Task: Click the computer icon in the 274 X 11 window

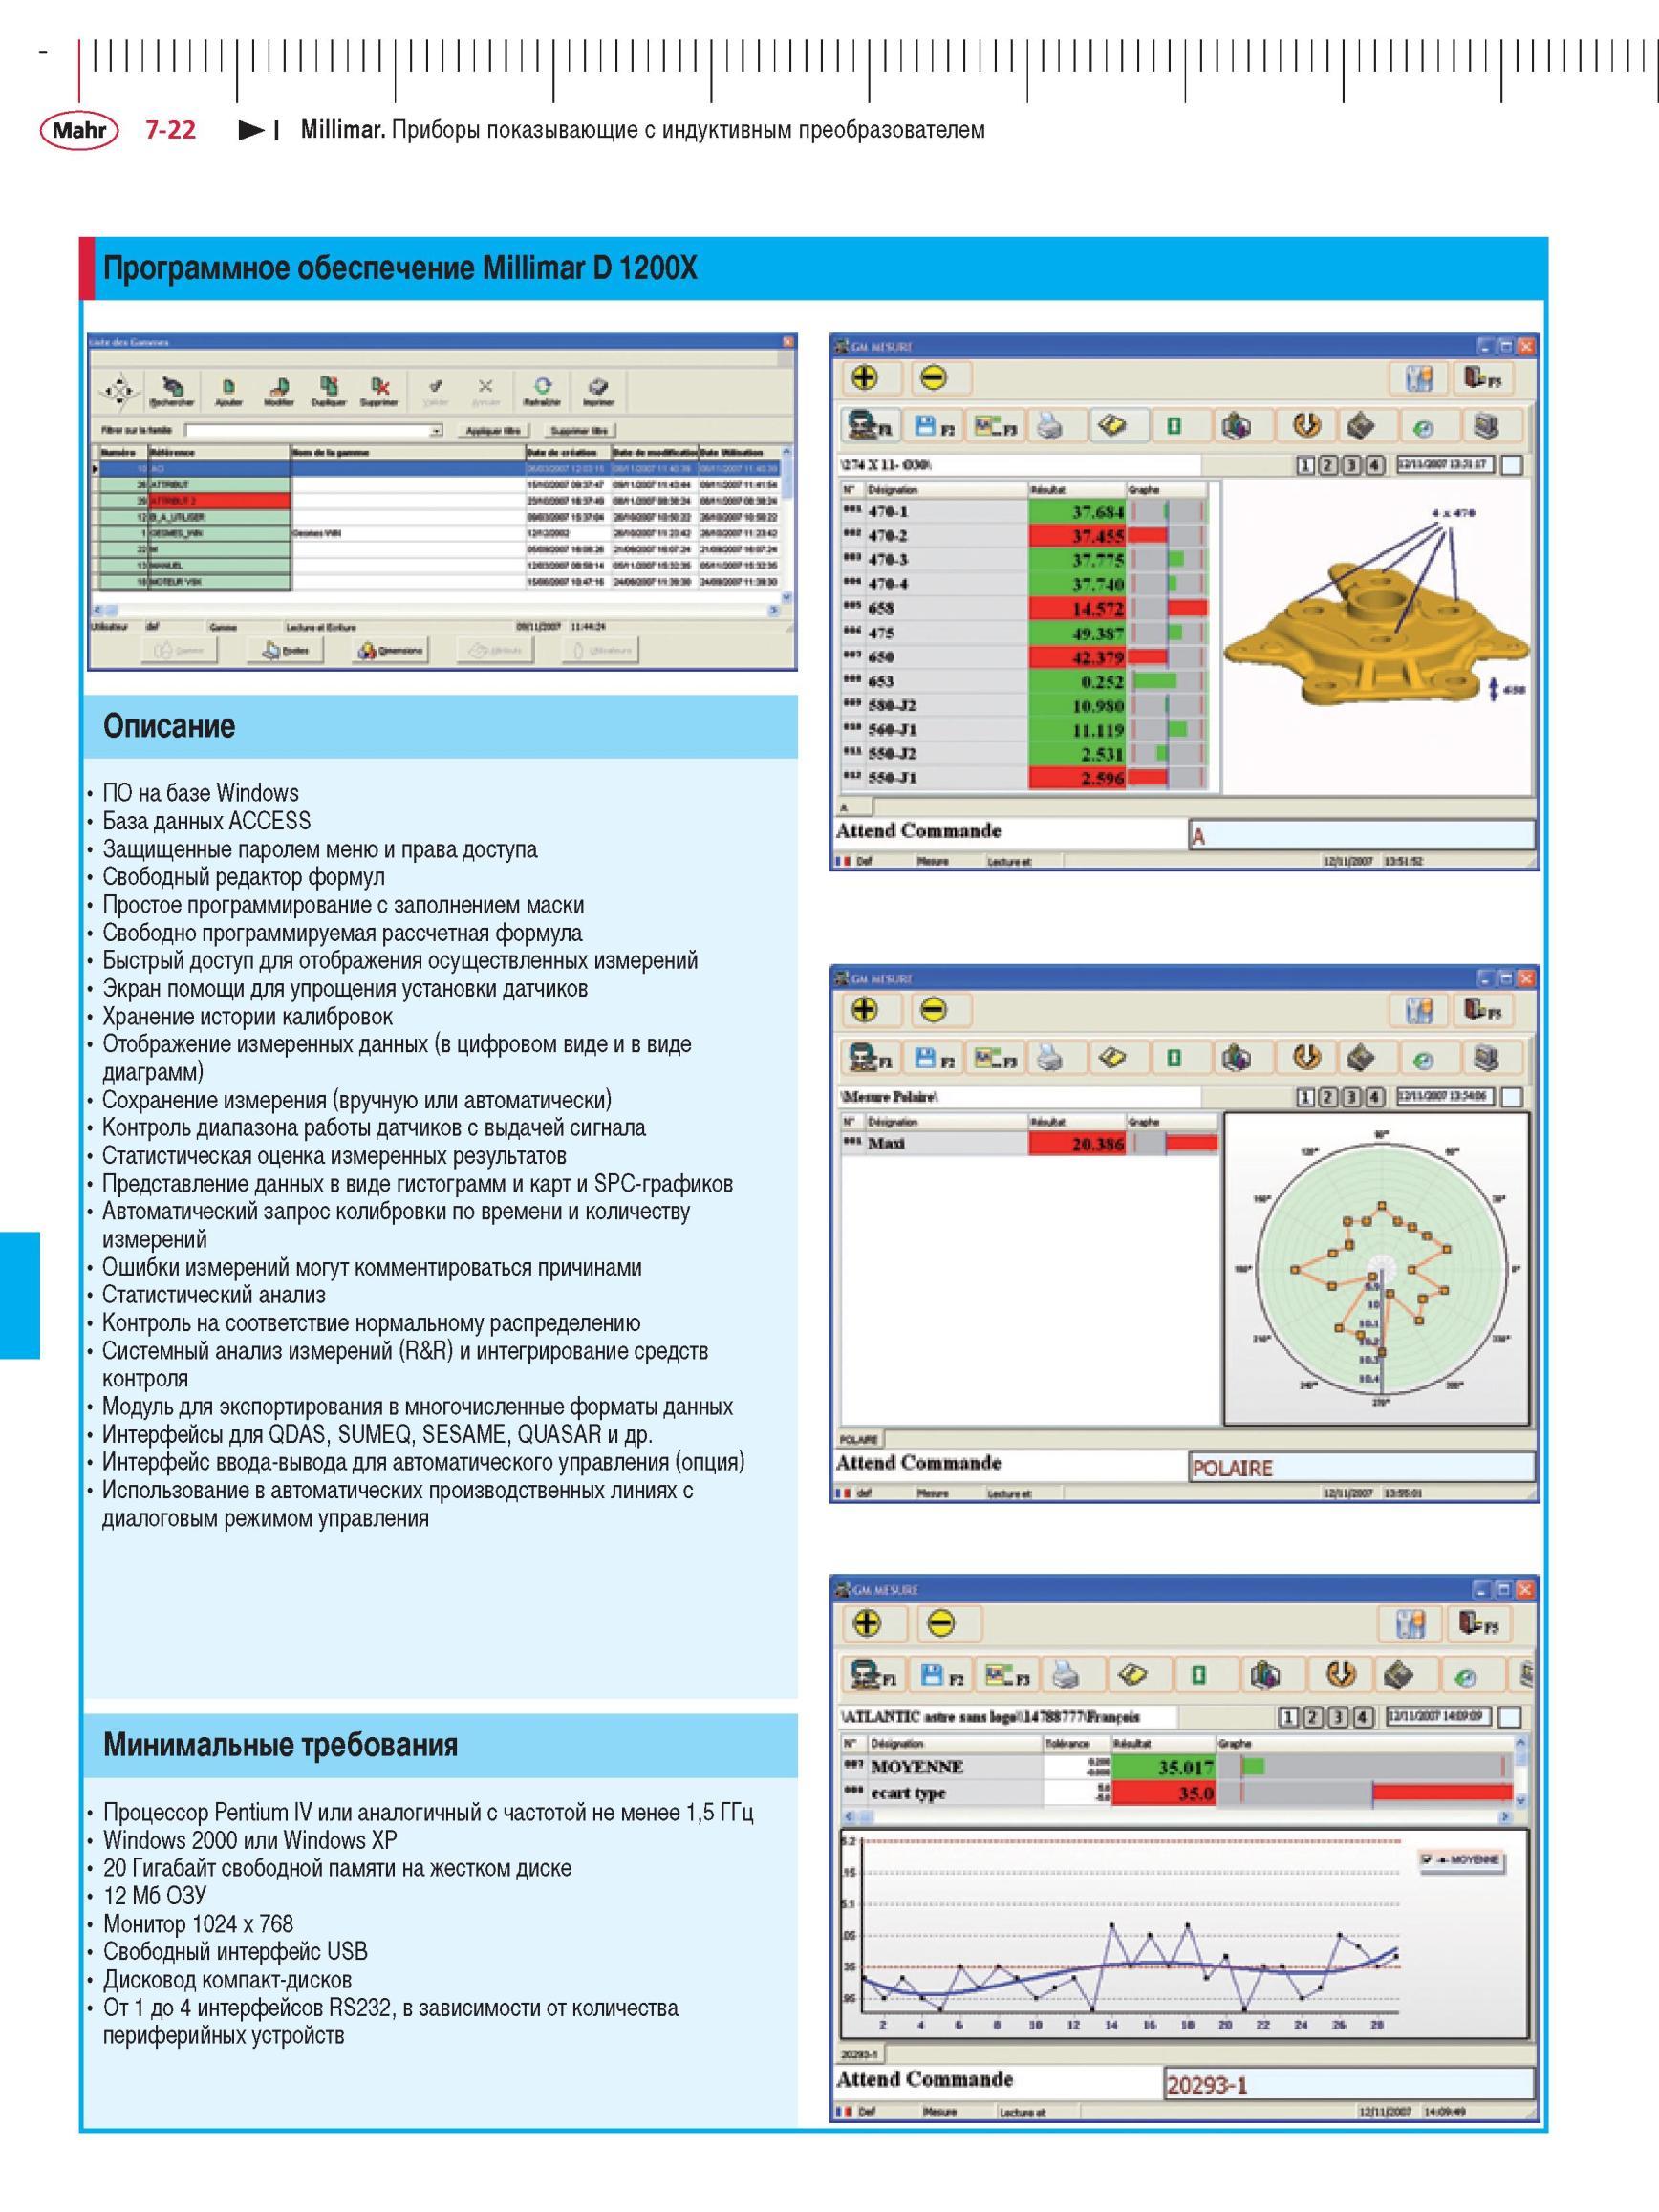Action: pos(1487,427)
